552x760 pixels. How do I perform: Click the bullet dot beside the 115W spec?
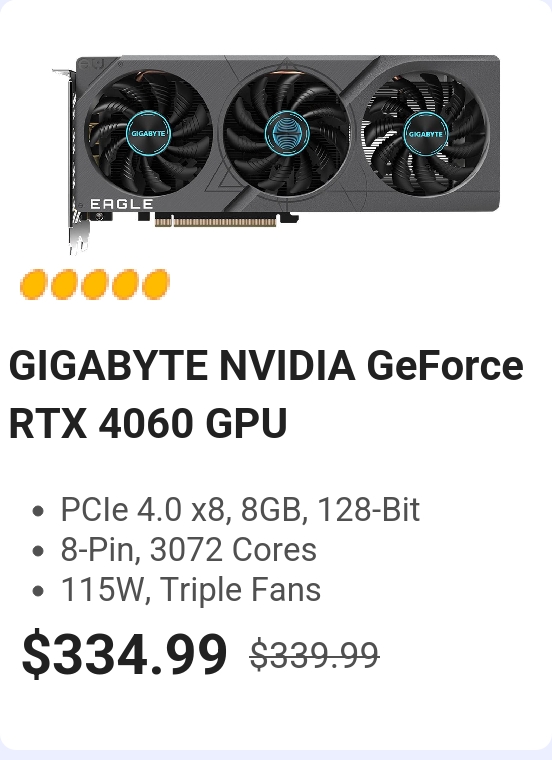point(37,591)
